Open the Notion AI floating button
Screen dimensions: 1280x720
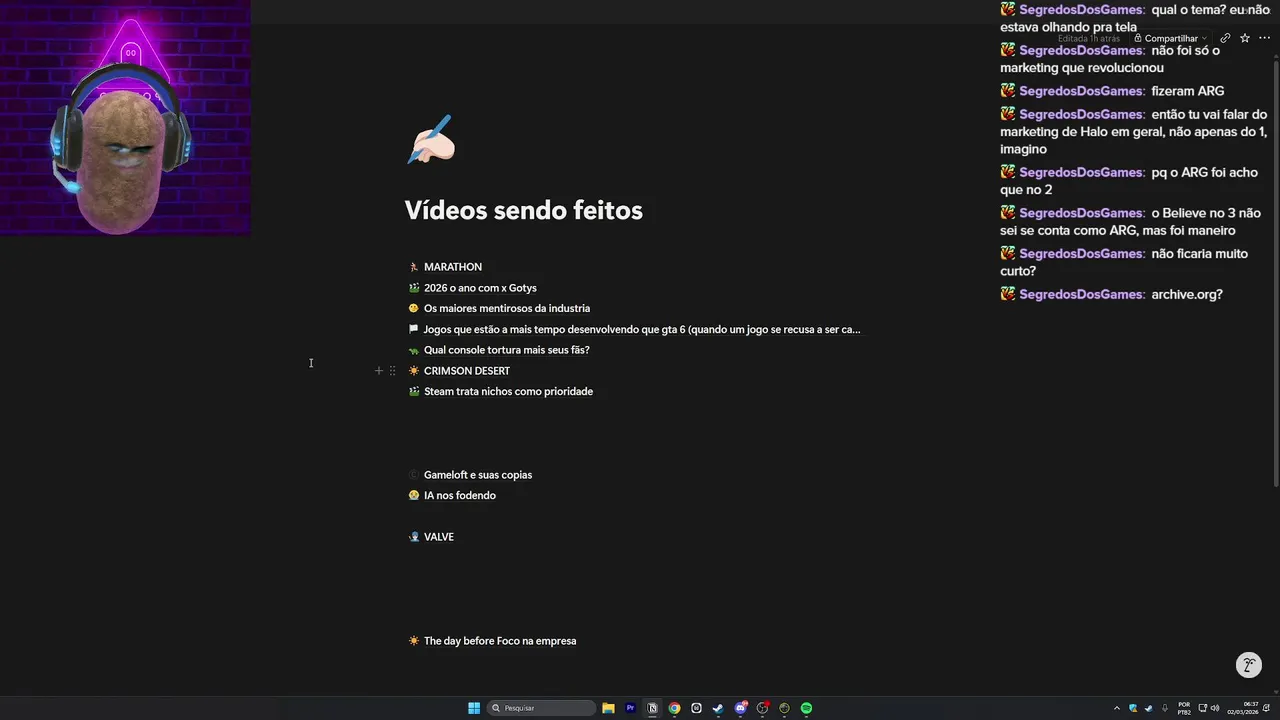(x=1249, y=665)
